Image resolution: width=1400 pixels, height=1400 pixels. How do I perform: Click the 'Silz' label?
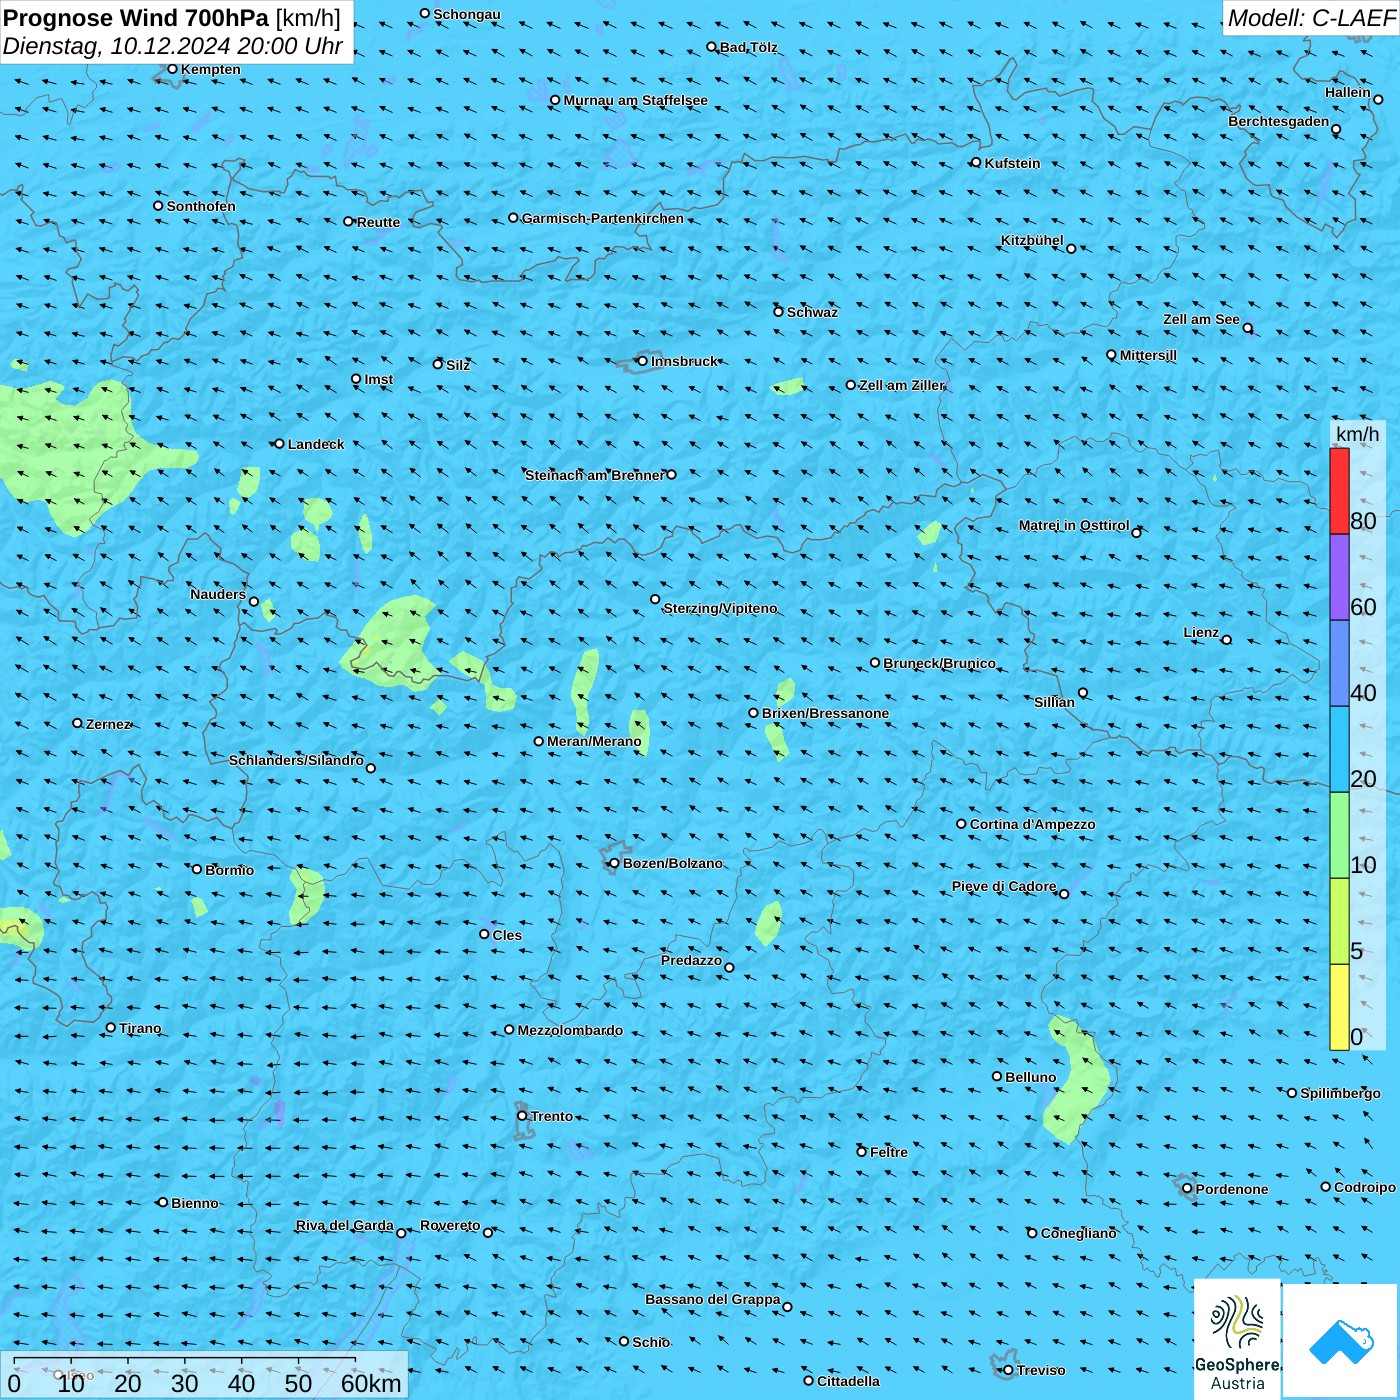click(x=458, y=365)
